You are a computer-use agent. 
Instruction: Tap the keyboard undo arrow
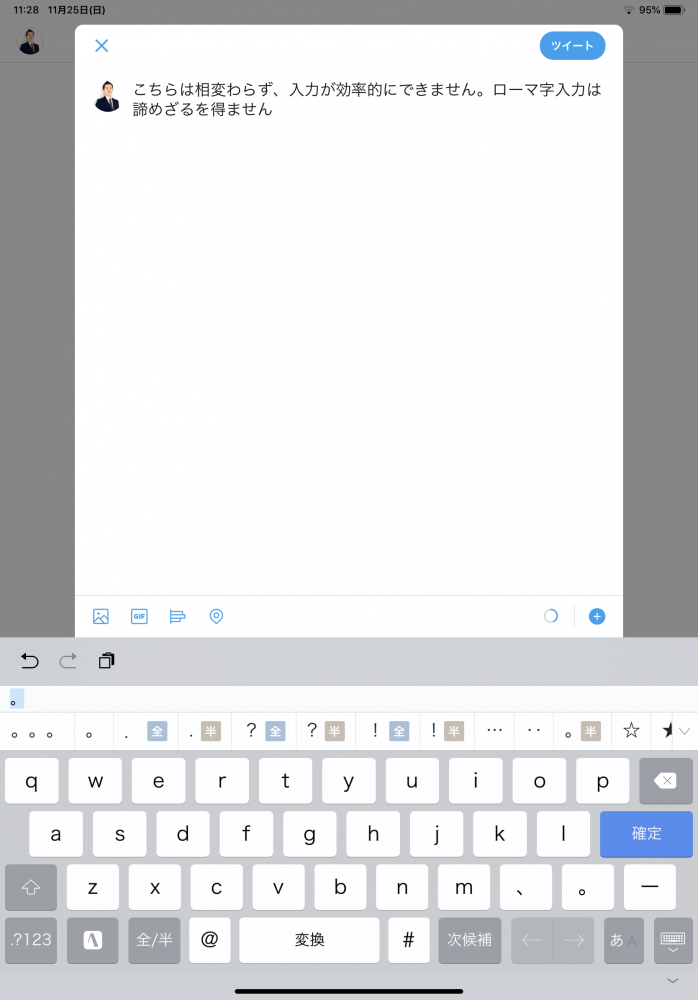[30, 661]
